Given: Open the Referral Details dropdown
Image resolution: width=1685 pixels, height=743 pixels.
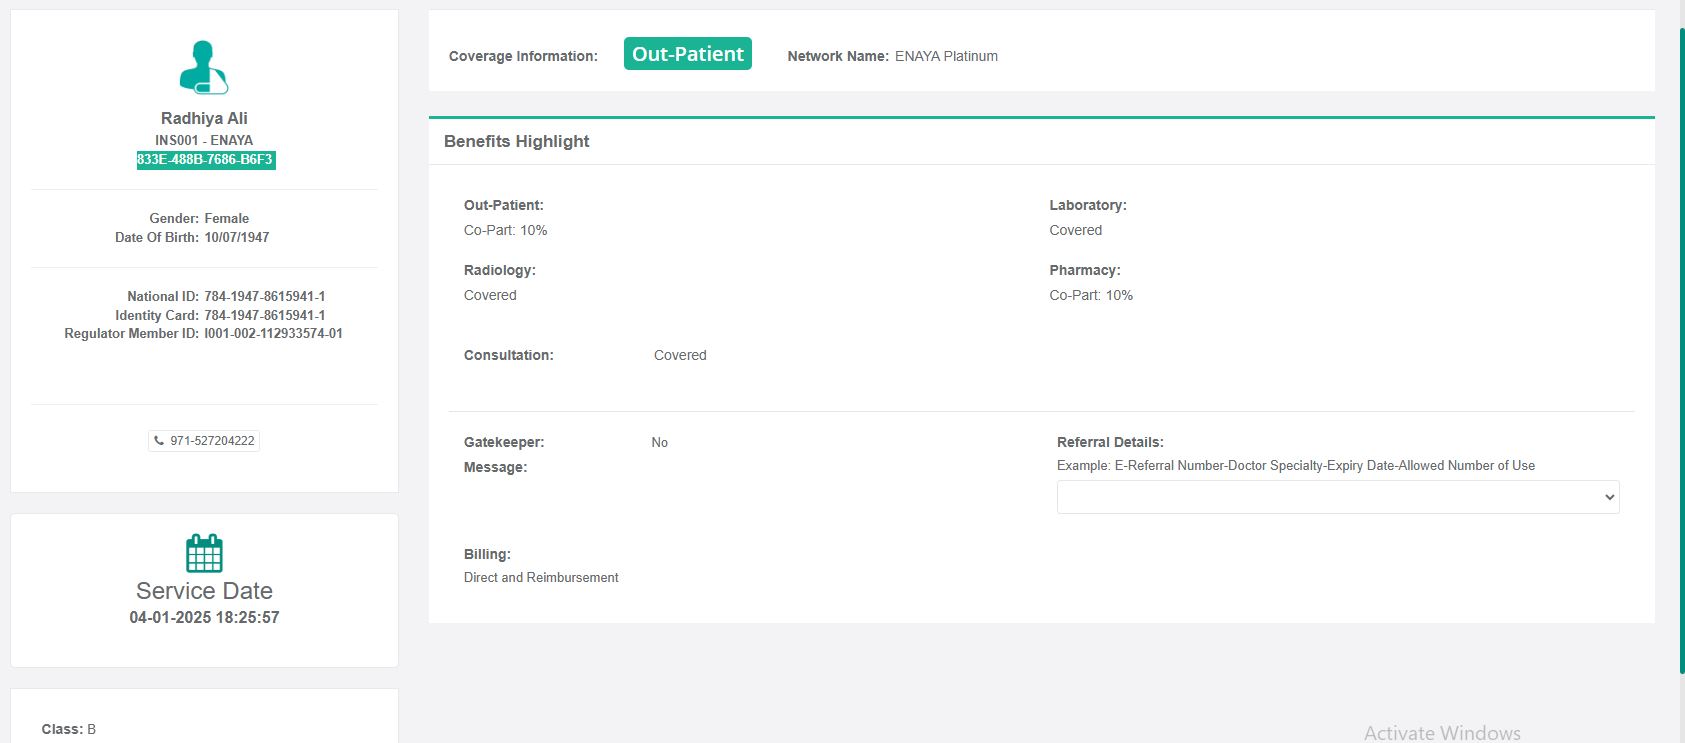Looking at the screenshot, I should tap(1337, 497).
